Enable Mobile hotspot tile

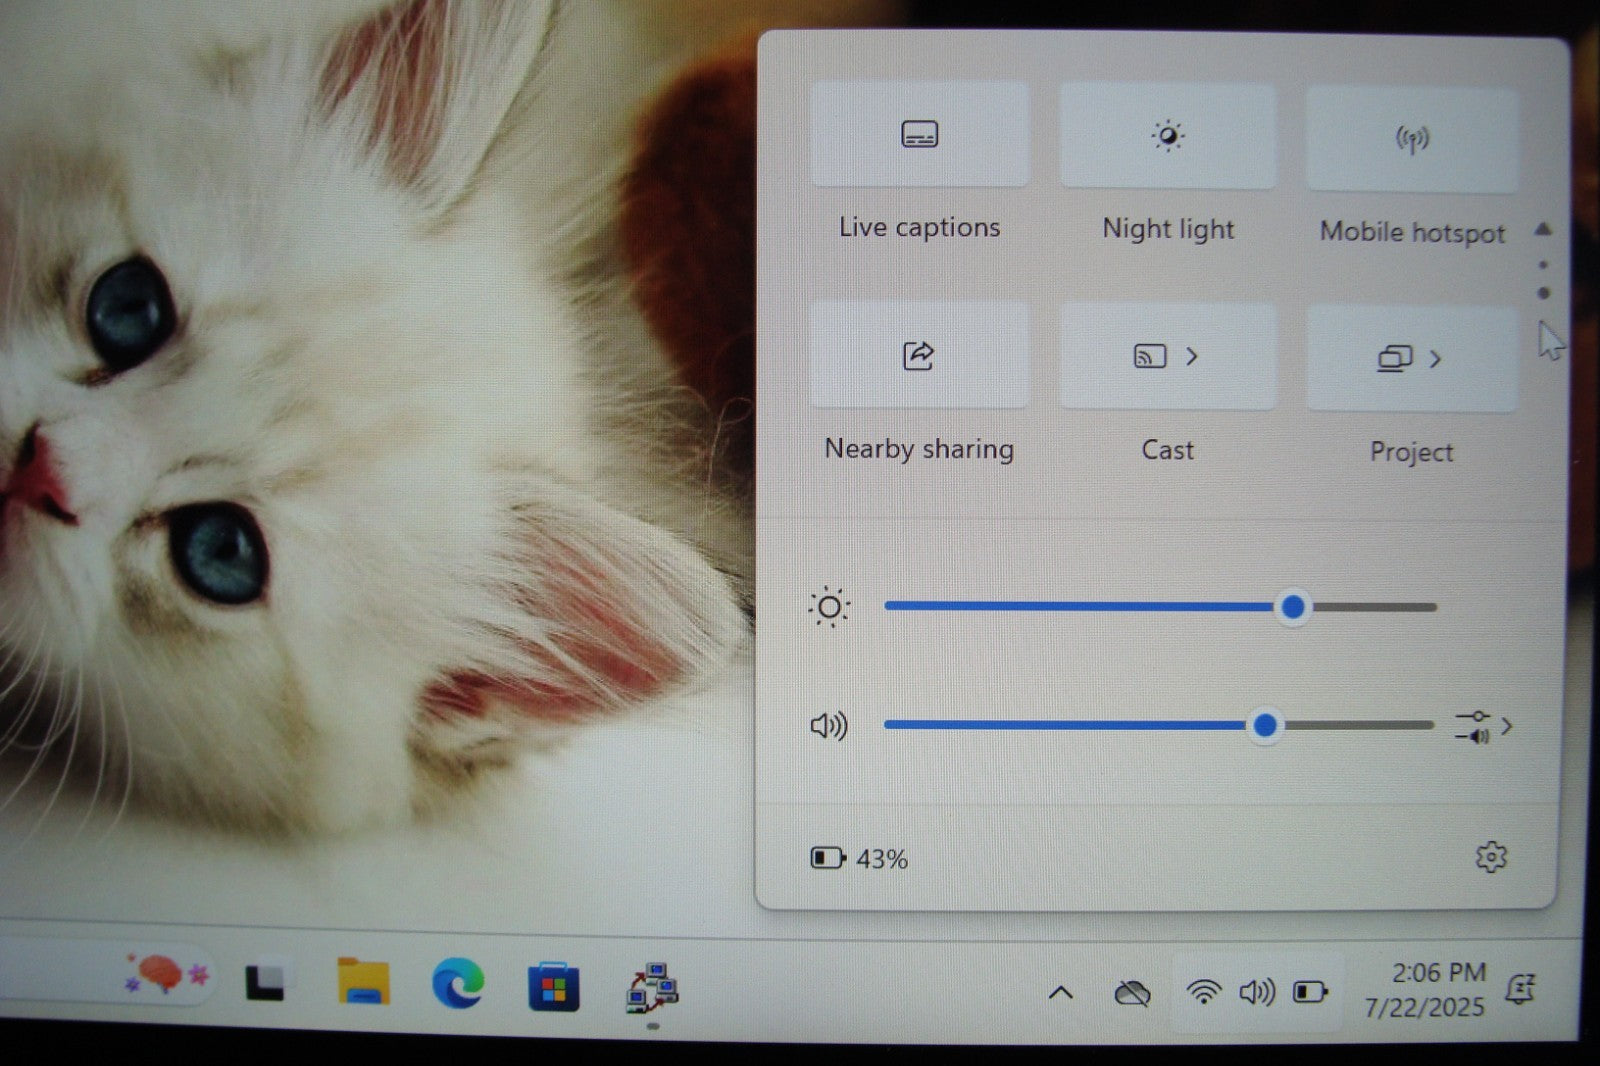point(1411,140)
